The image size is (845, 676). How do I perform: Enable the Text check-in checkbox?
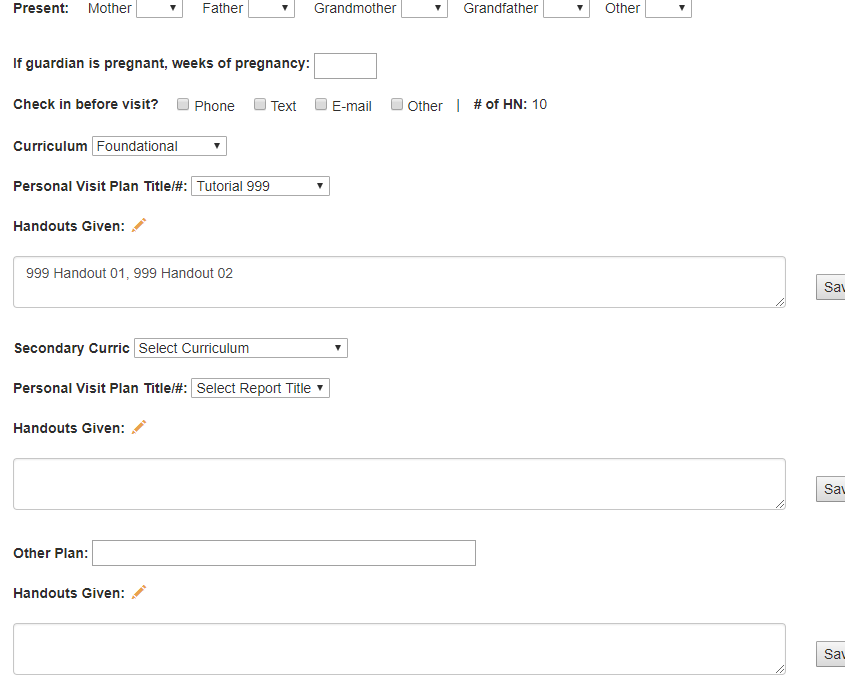[260, 104]
